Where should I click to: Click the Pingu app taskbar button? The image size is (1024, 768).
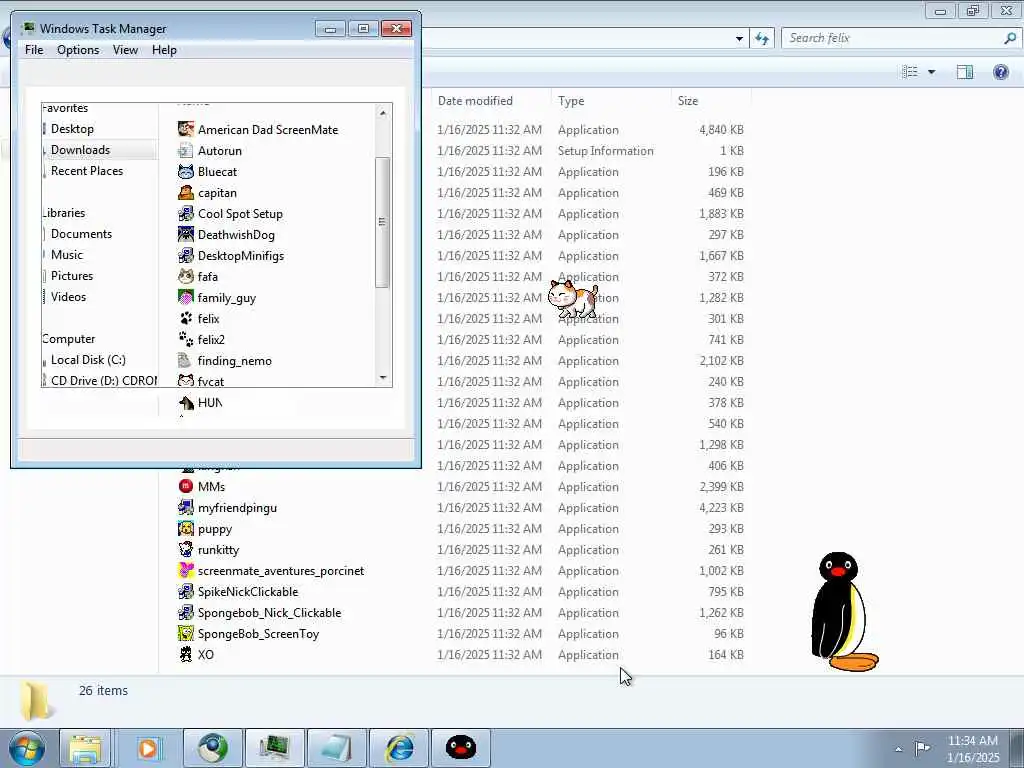[461, 748]
